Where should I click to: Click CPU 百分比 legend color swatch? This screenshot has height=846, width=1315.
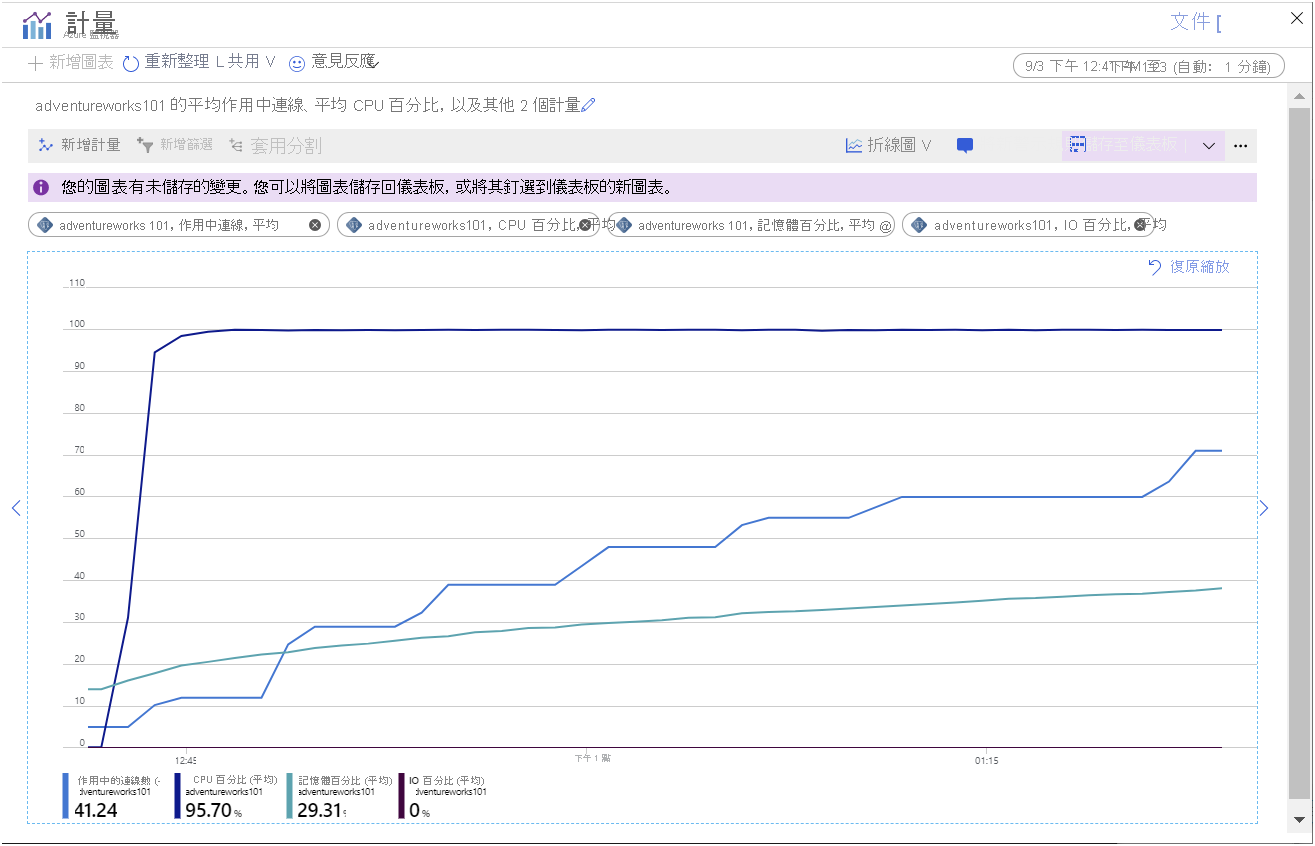178,795
